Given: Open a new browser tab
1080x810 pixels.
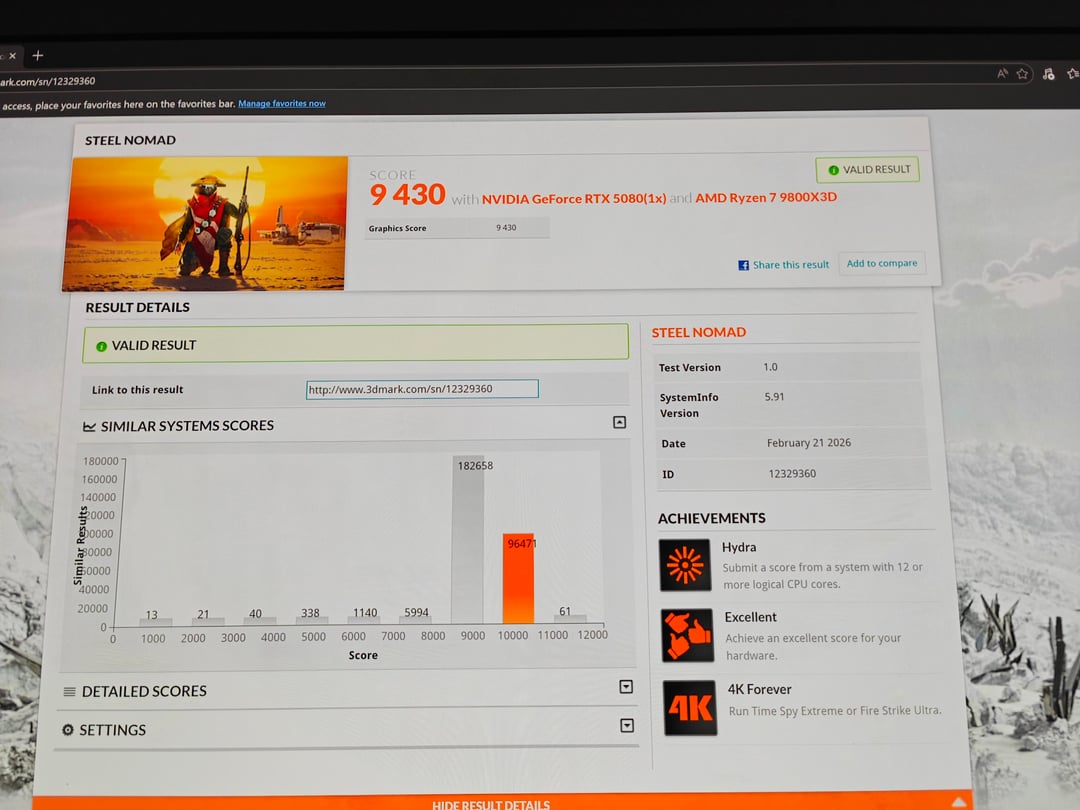Looking at the screenshot, I should [38, 56].
